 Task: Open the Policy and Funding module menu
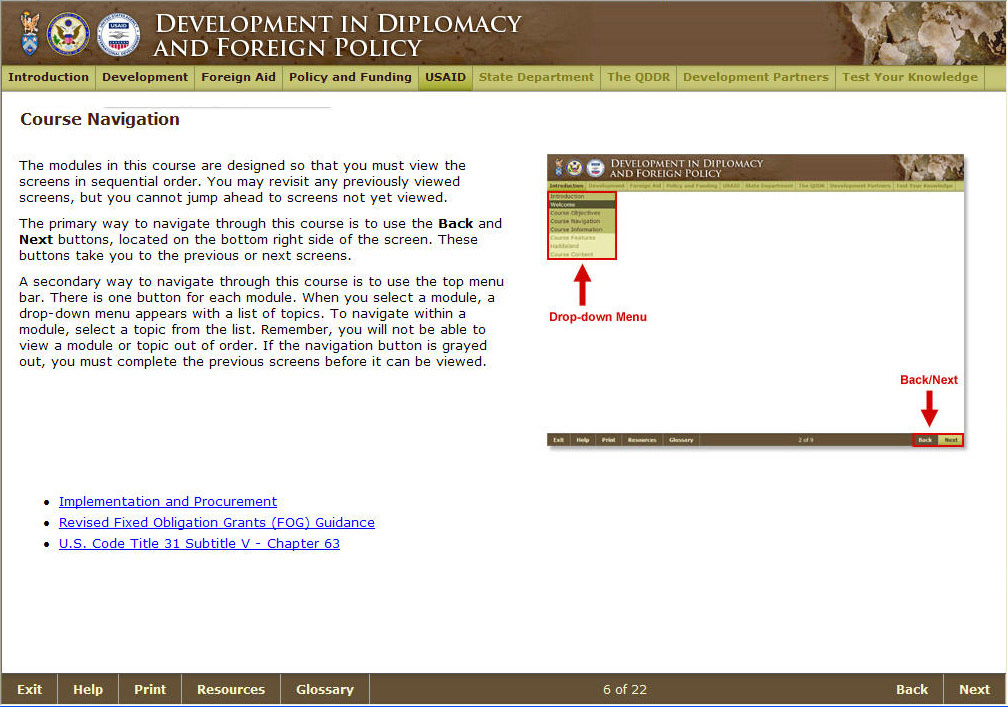click(x=350, y=77)
